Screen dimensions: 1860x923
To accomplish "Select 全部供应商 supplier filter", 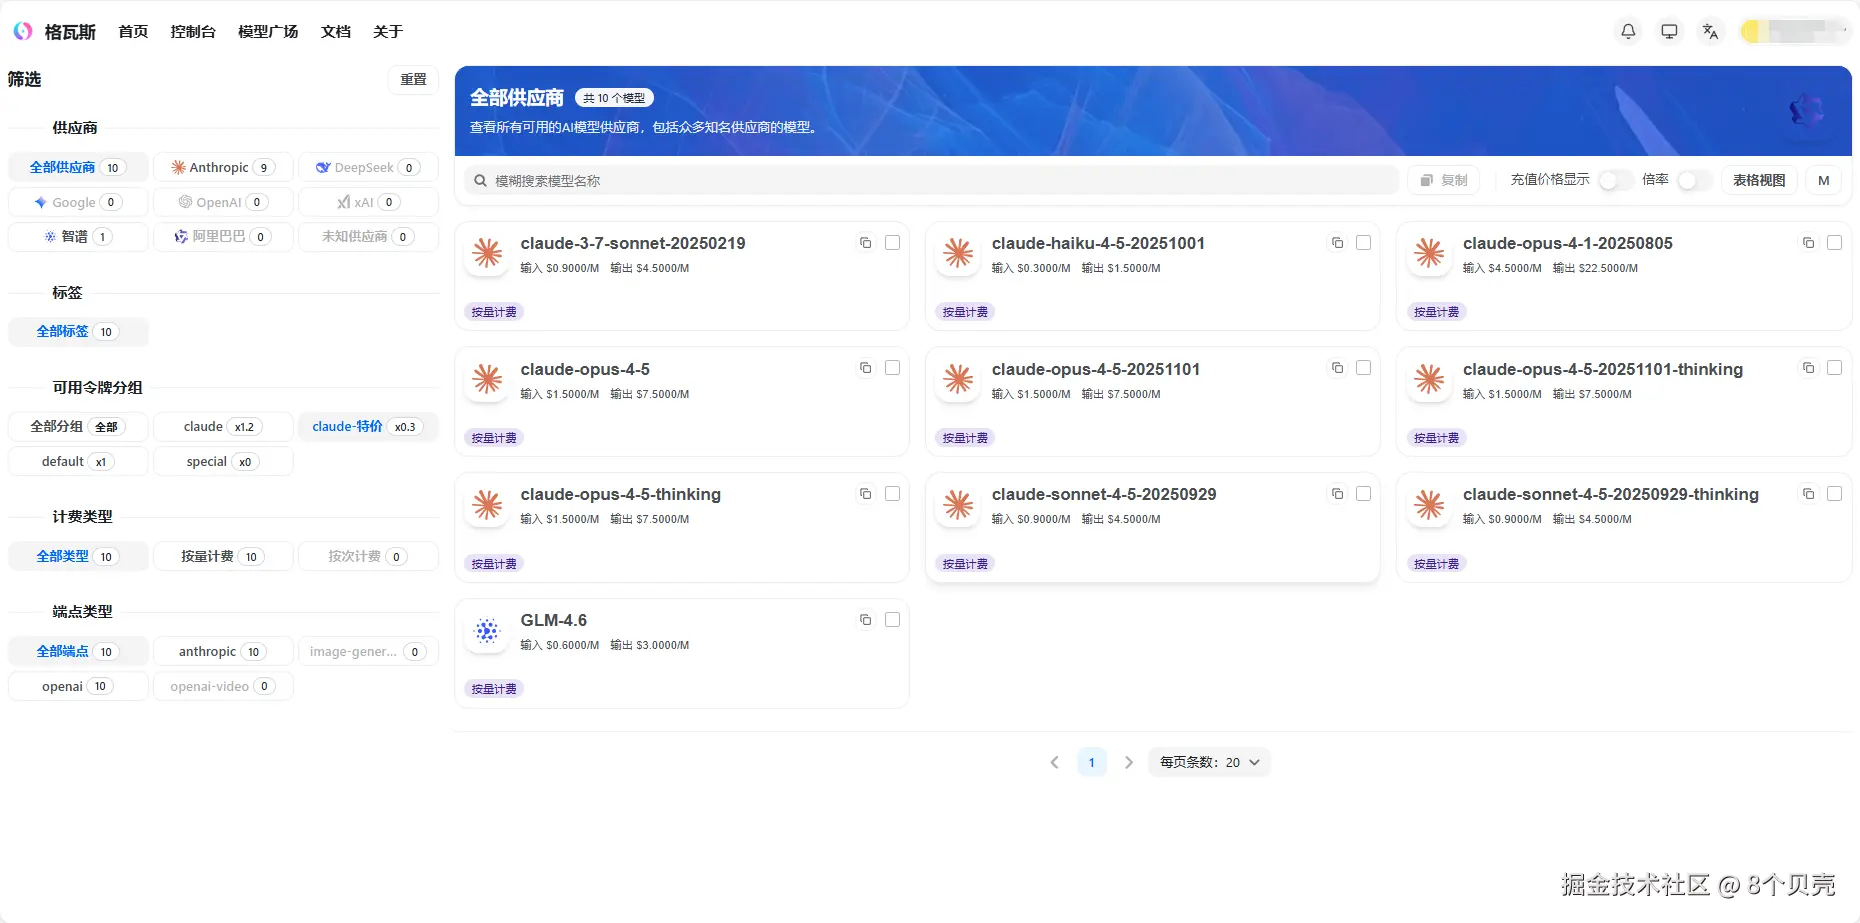I will 78,167.
